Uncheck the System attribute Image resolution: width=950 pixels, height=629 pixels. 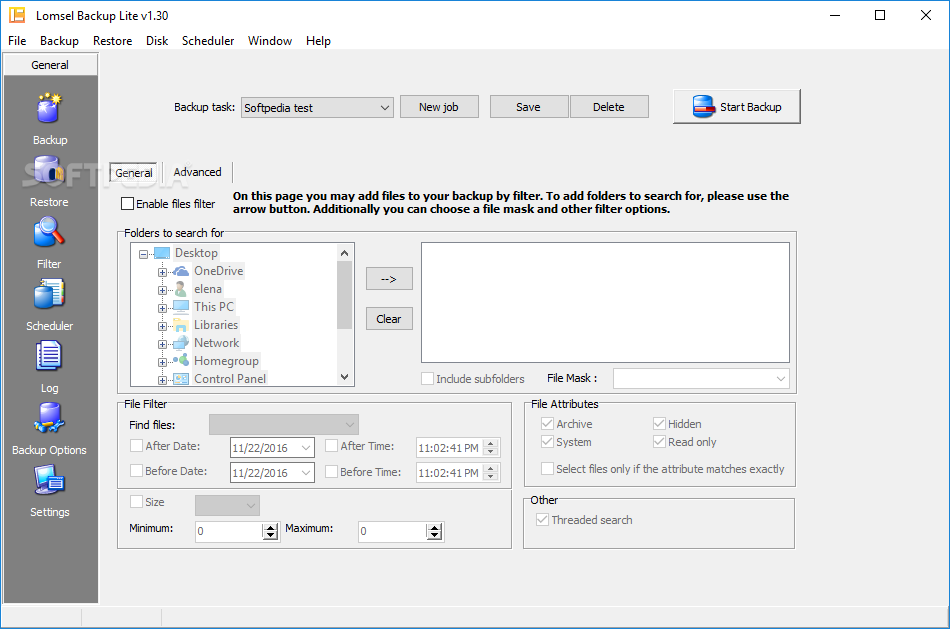pos(547,442)
